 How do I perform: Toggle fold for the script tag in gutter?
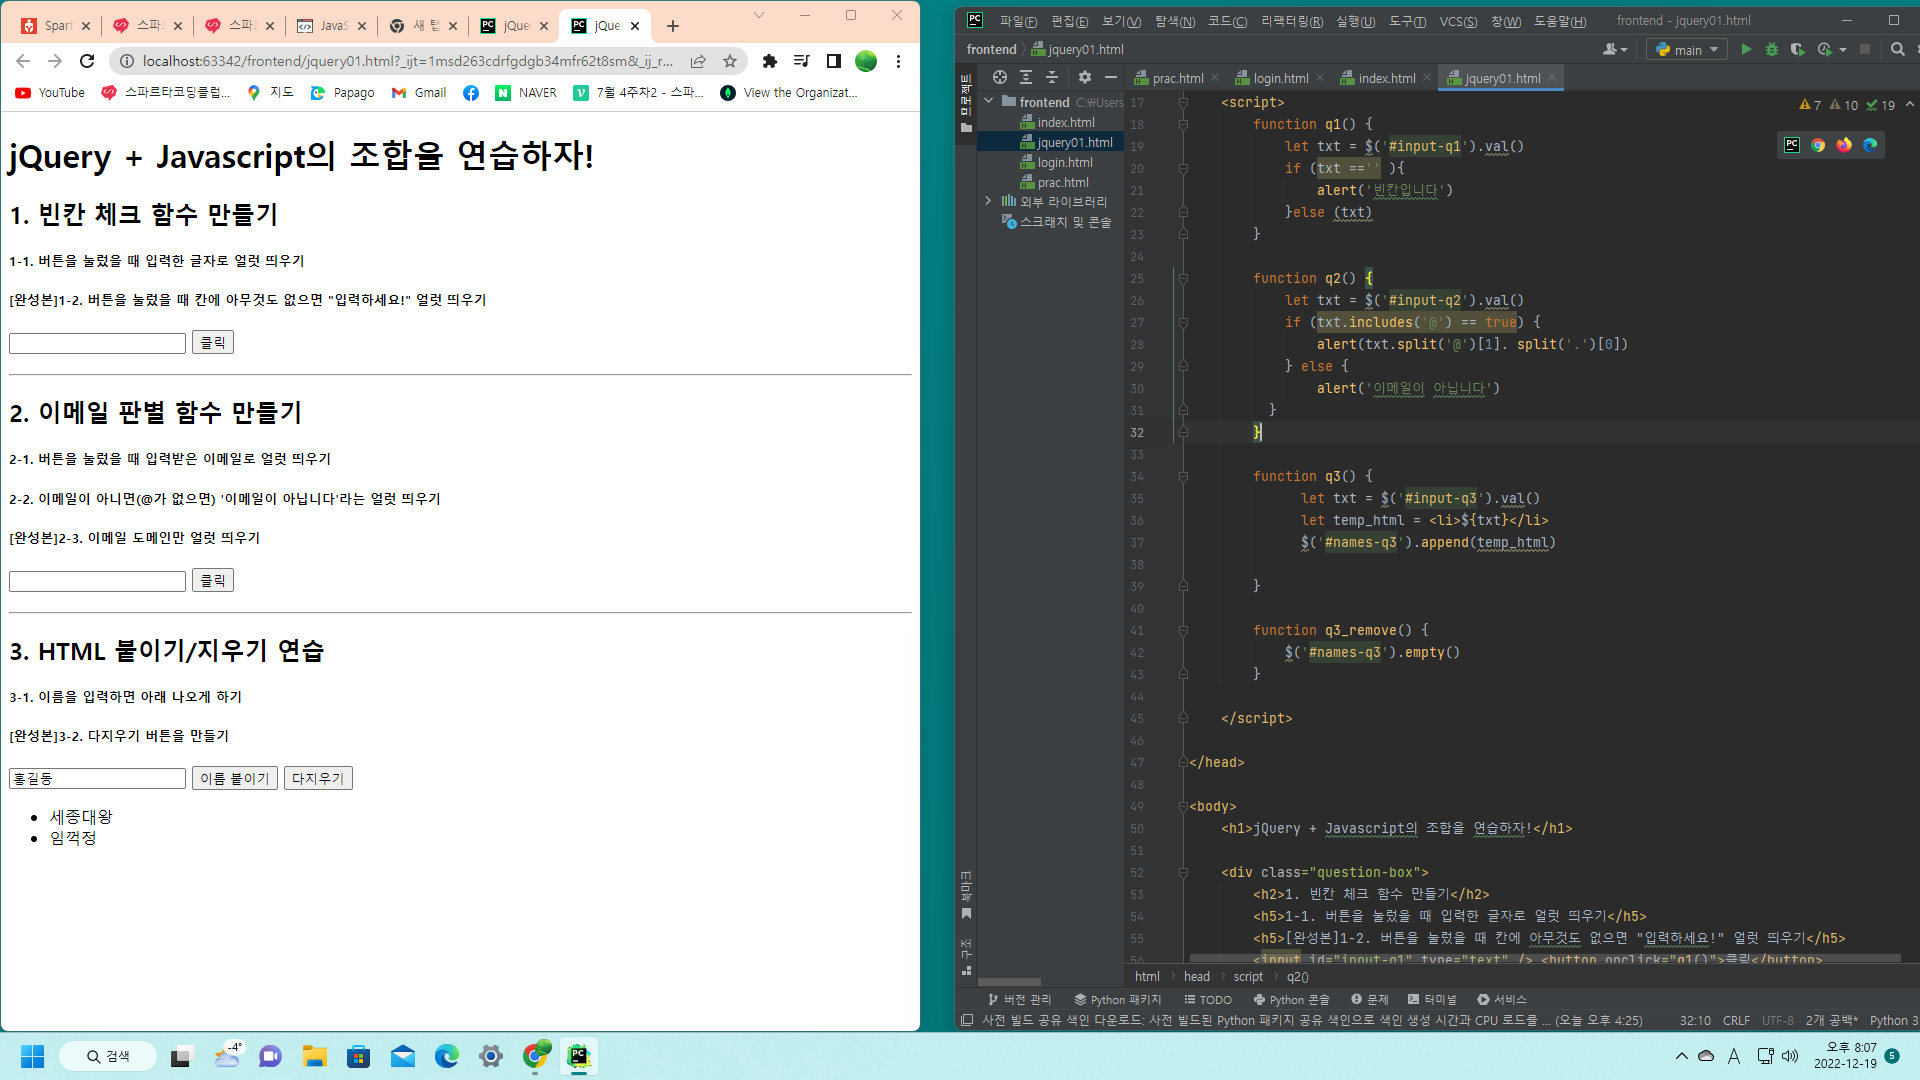1183,102
